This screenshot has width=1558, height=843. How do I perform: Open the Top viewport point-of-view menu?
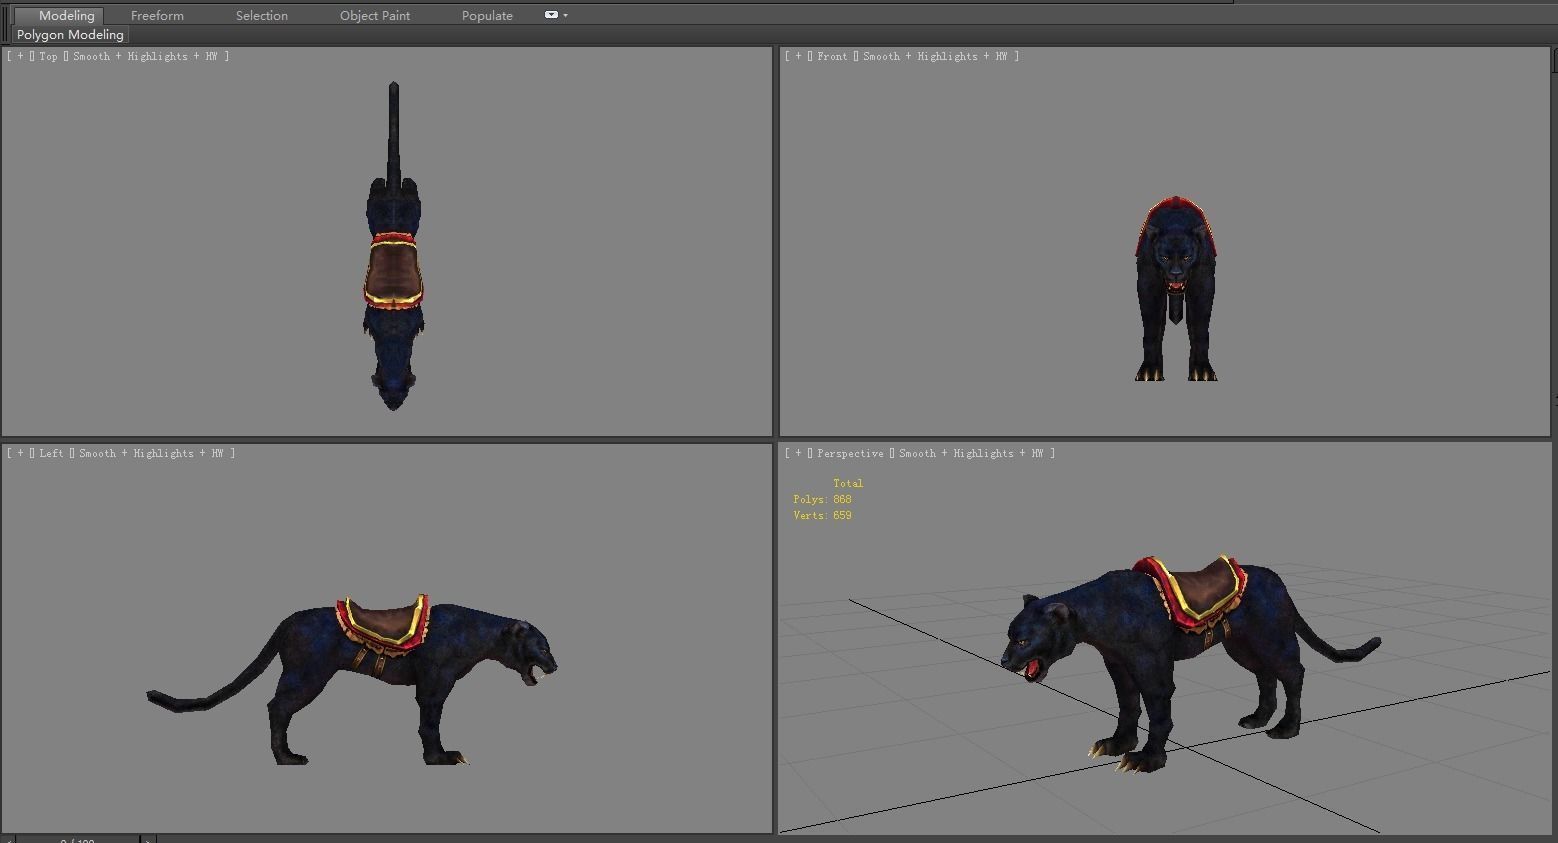click(x=47, y=56)
